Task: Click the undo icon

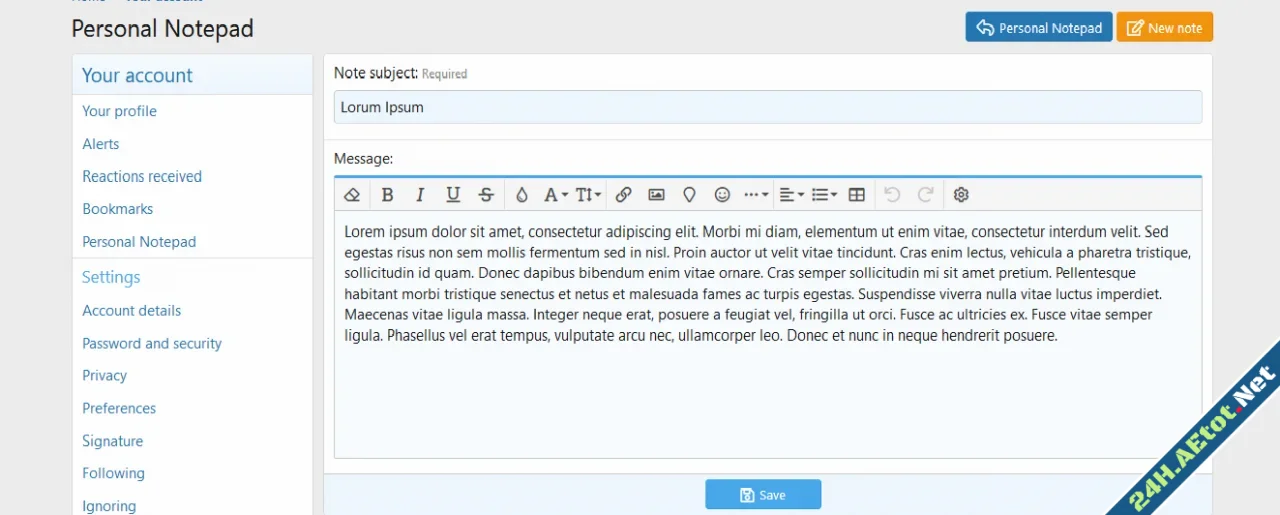Action: coord(893,195)
